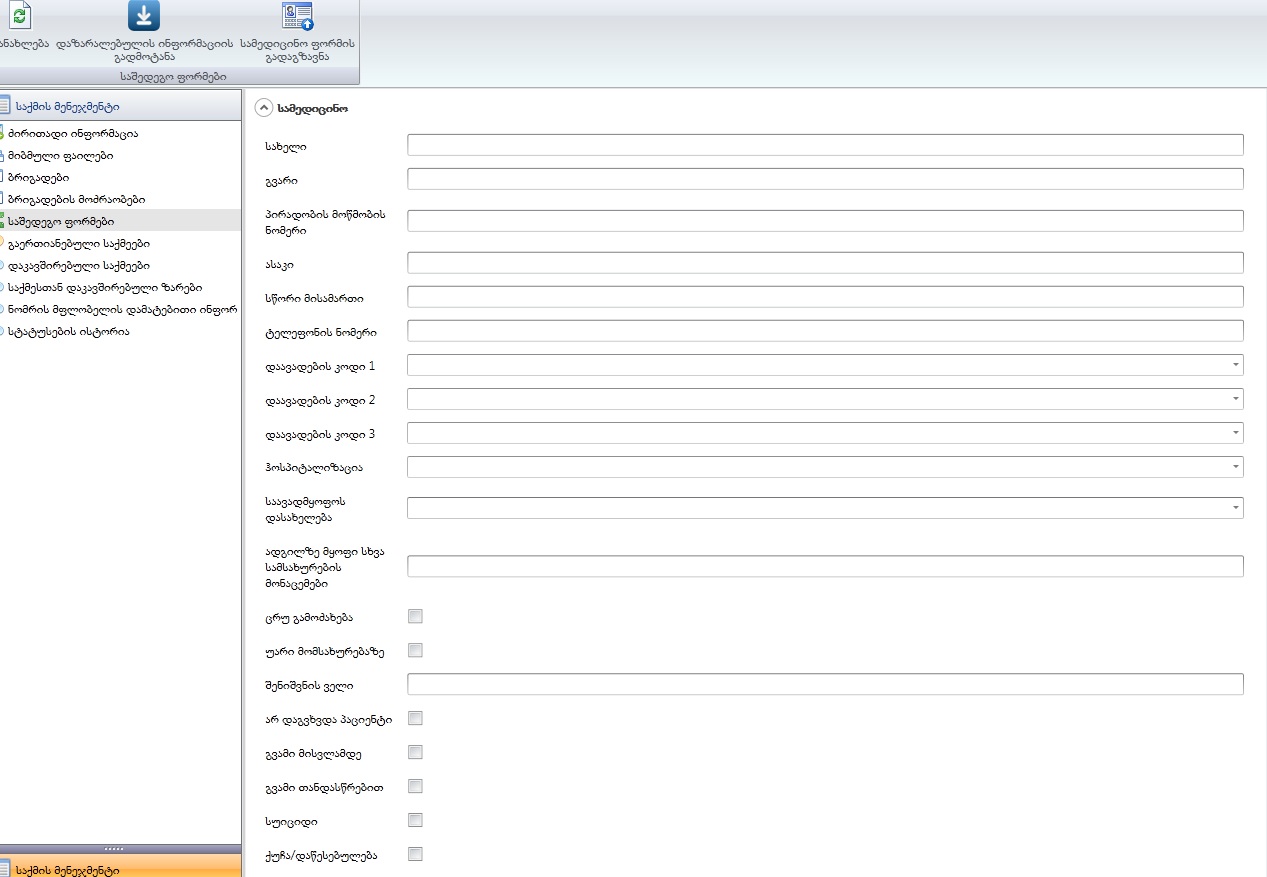Open ბრიგადები in the sidebar
The height and width of the screenshot is (877, 1267).
click(38, 177)
